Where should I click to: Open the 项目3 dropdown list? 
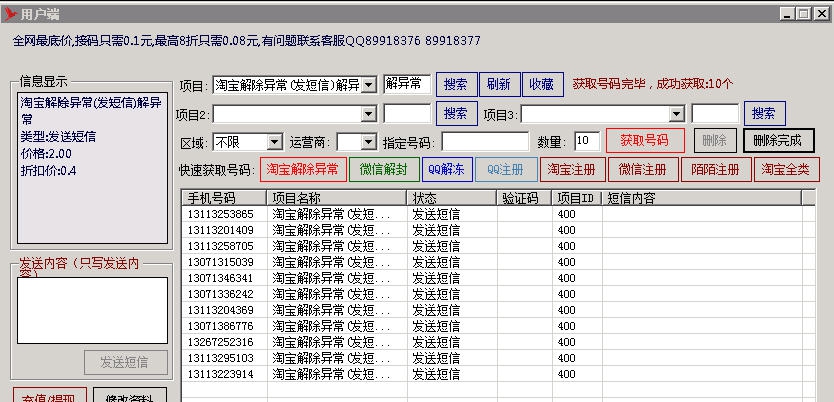676,114
